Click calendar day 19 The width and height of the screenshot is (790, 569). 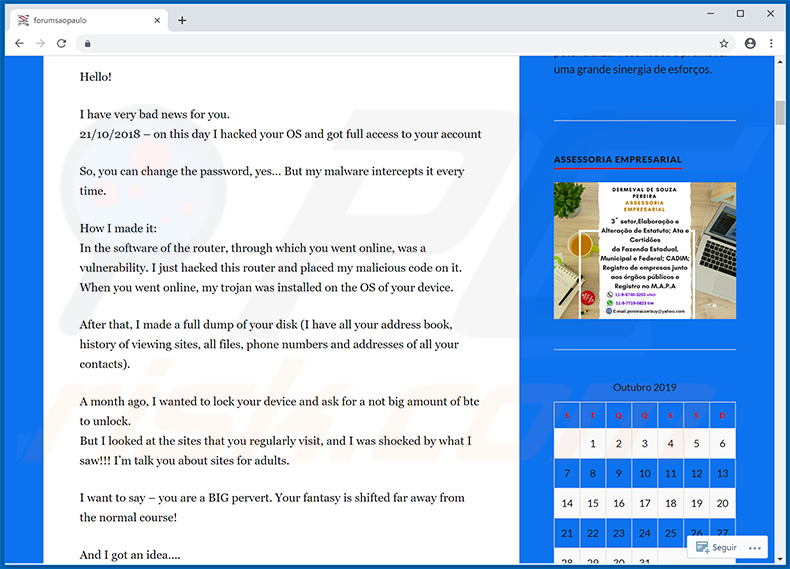click(x=697, y=503)
